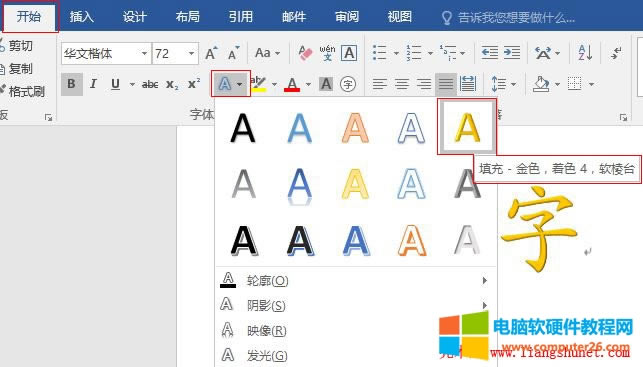This screenshot has width=643, height=367.
Task: Click the line spacing icon
Action: (x=499, y=84)
